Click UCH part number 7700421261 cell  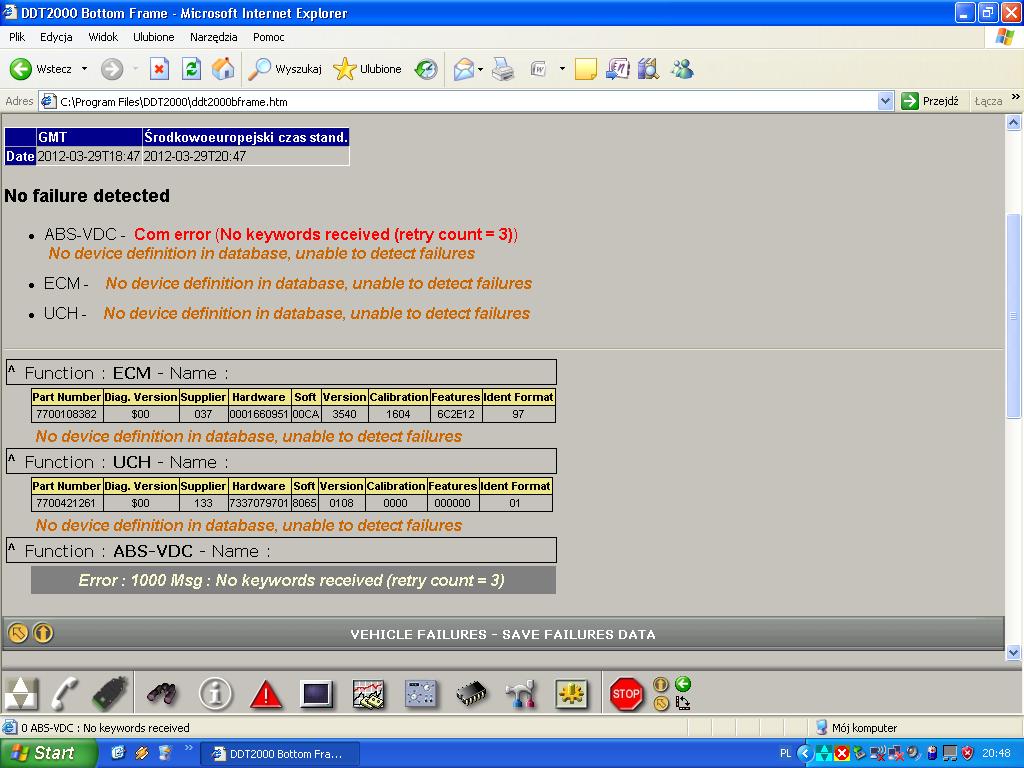[x=67, y=503]
